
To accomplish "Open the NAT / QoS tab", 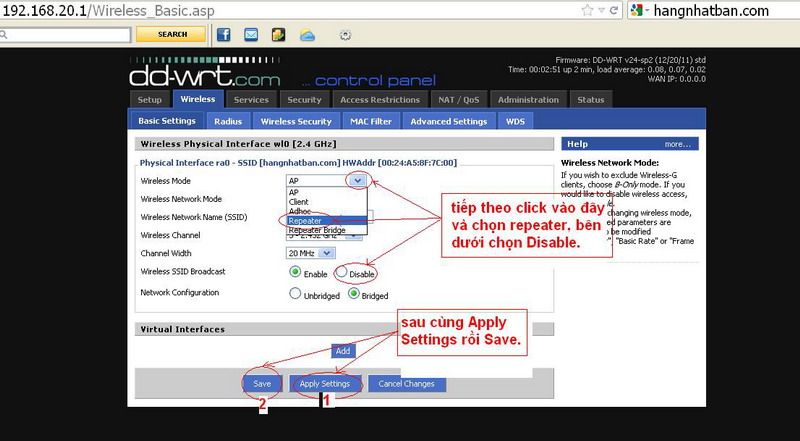I will point(459,100).
